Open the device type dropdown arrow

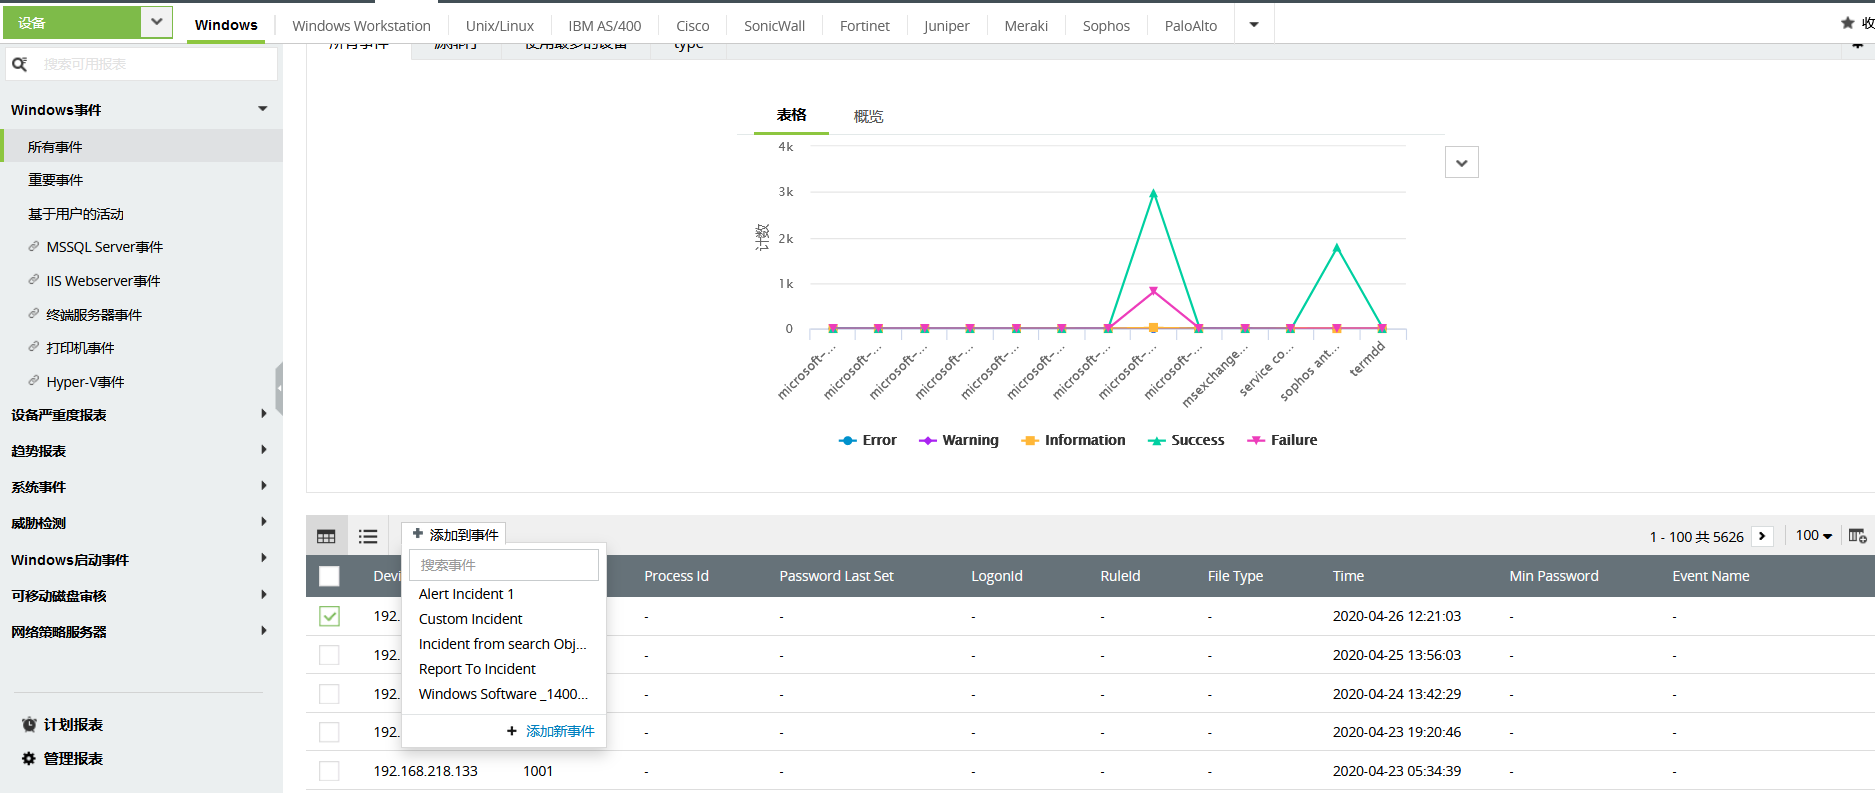tap(156, 22)
